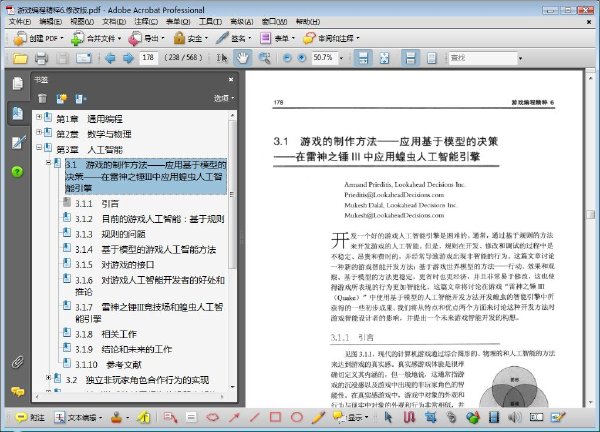Delete bookmark with trash icon
600x432 pixels.
[x=42, y=98]
